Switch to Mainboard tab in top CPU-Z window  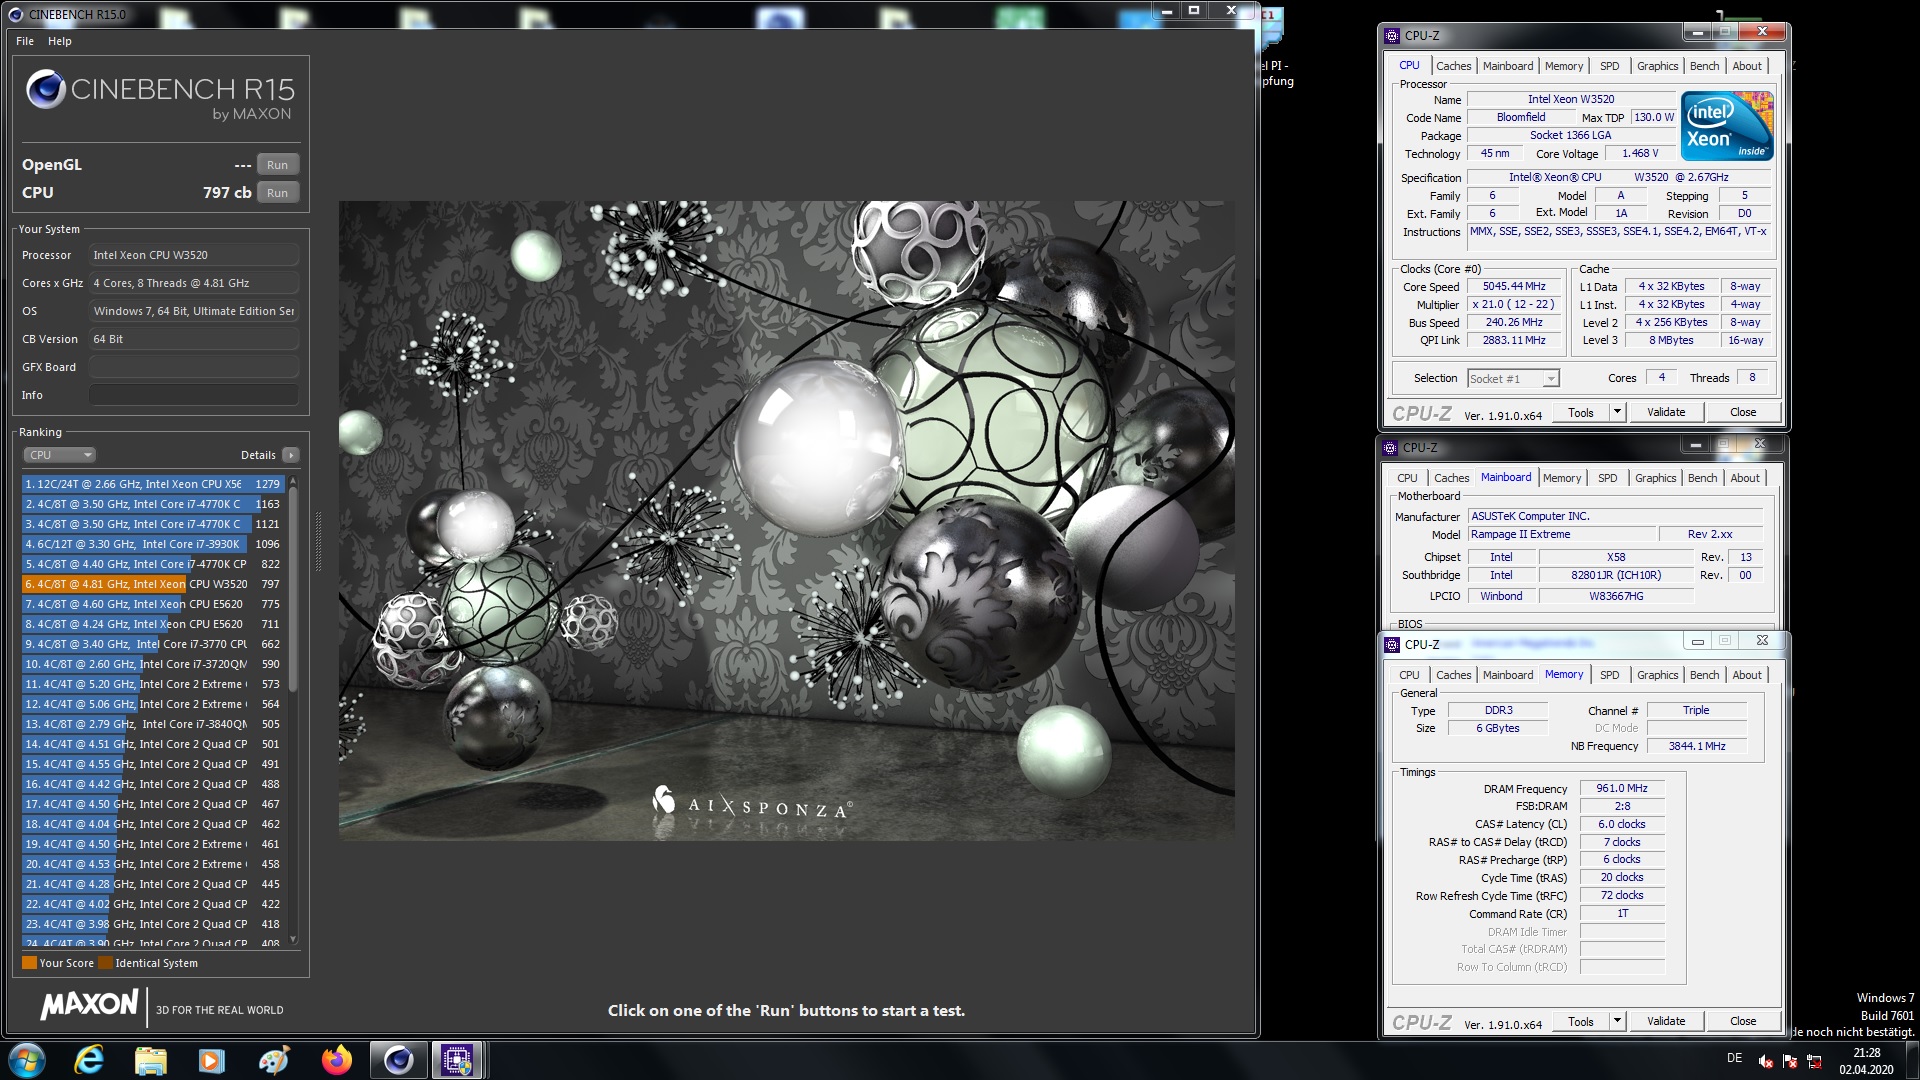1507,66
